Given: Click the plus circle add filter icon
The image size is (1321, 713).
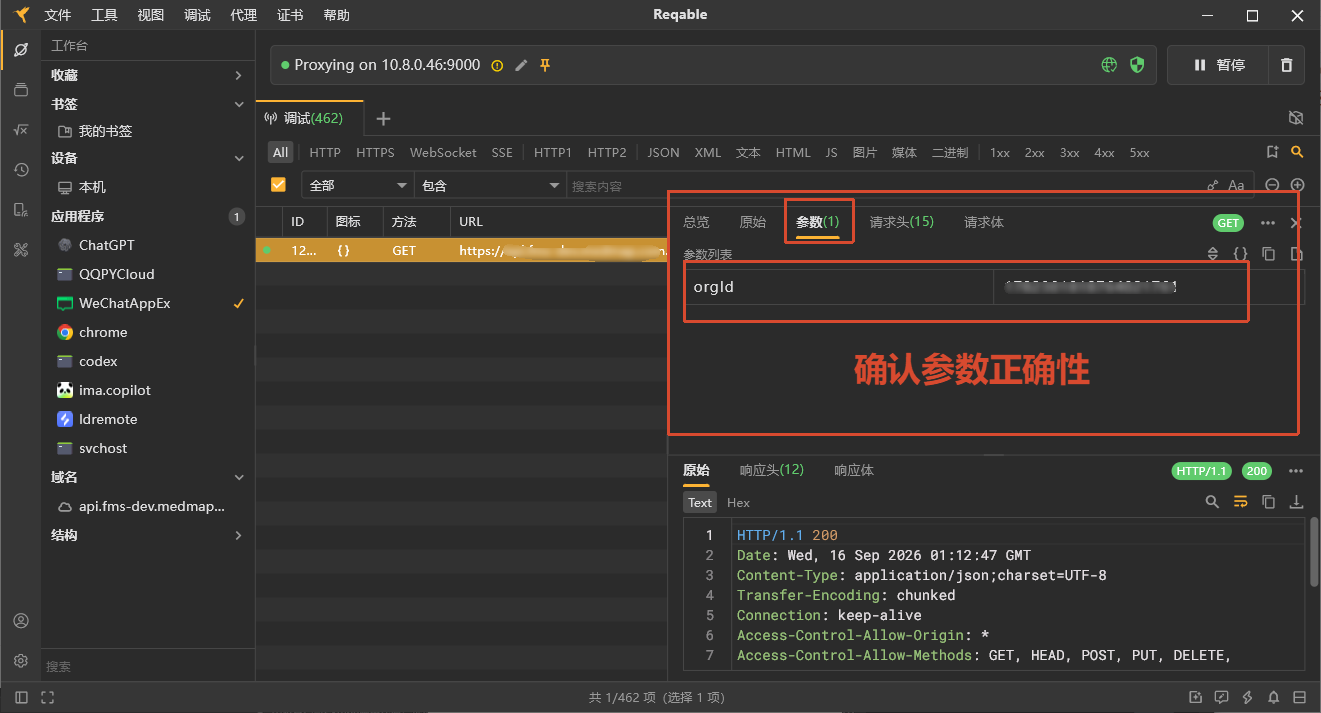Looking at the screenshot, I should click(1298, 185).
